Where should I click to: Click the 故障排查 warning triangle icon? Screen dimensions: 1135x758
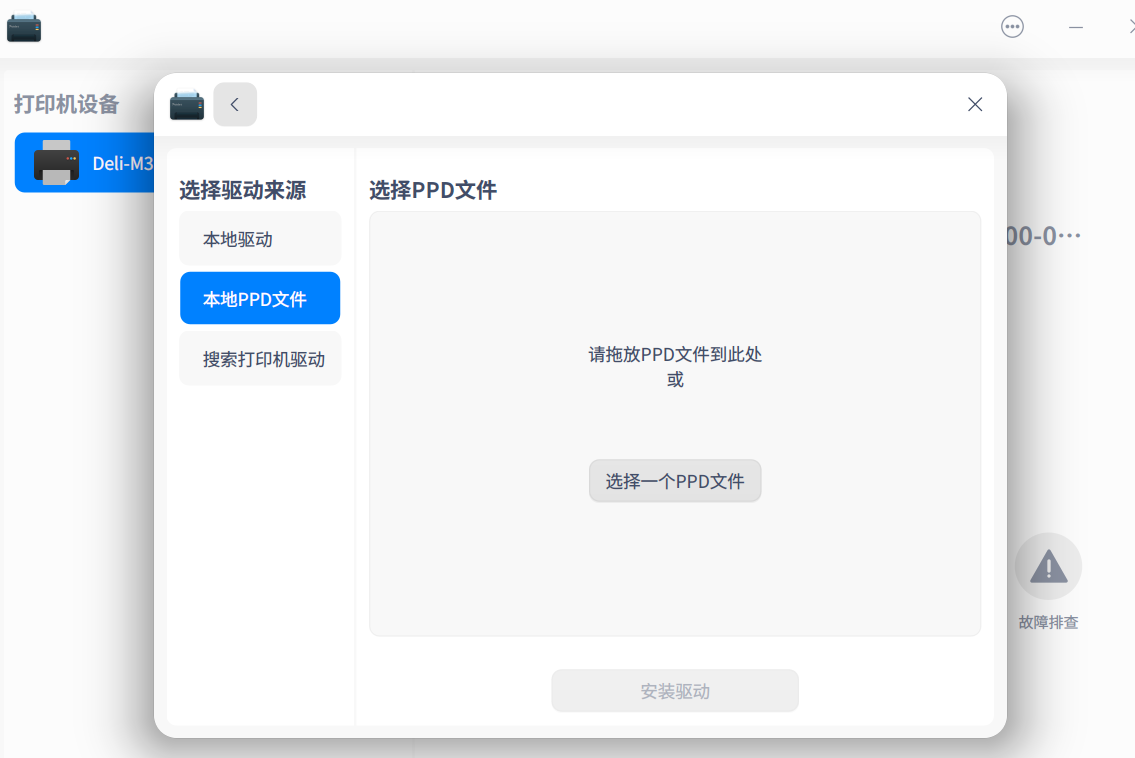1048,565
